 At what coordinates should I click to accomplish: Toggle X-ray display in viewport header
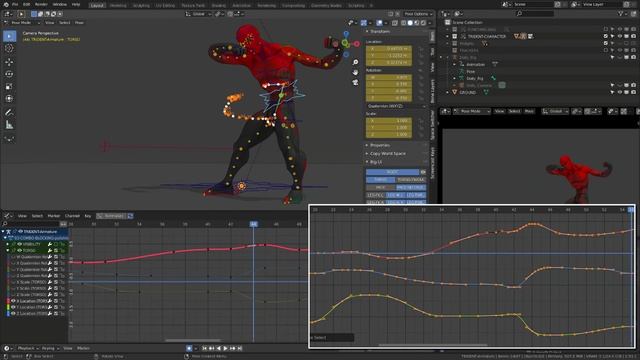[395, 23]
